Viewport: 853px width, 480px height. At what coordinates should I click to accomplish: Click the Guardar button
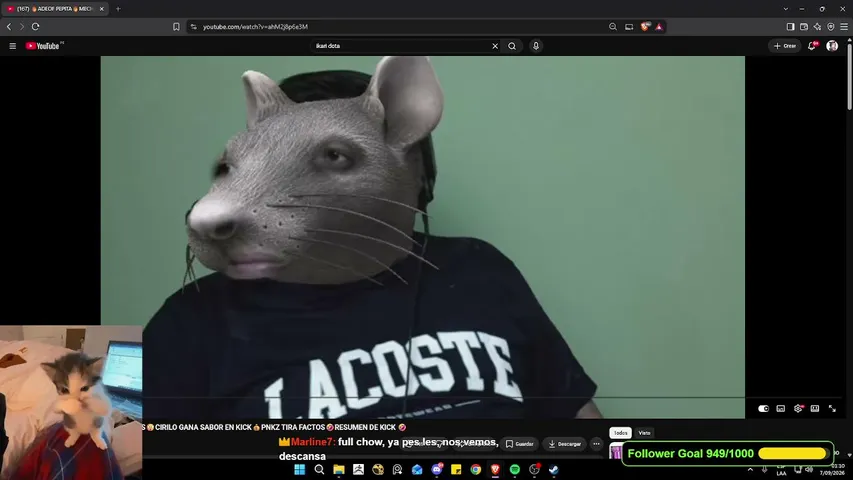click(x=520, y=444)
